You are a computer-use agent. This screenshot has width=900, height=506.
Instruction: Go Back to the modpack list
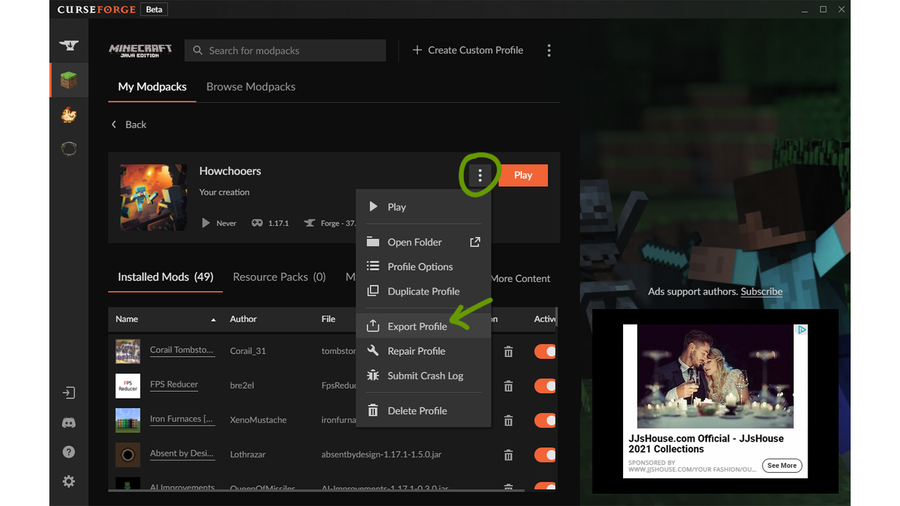(129, 124)
